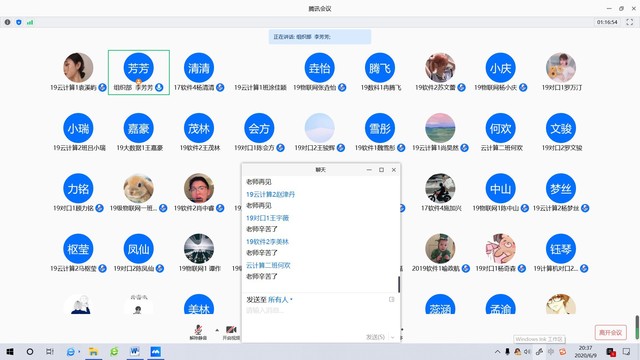Minimize the 聊天 chat window
This screenshot has height=360, width=640.
point(369,170)
